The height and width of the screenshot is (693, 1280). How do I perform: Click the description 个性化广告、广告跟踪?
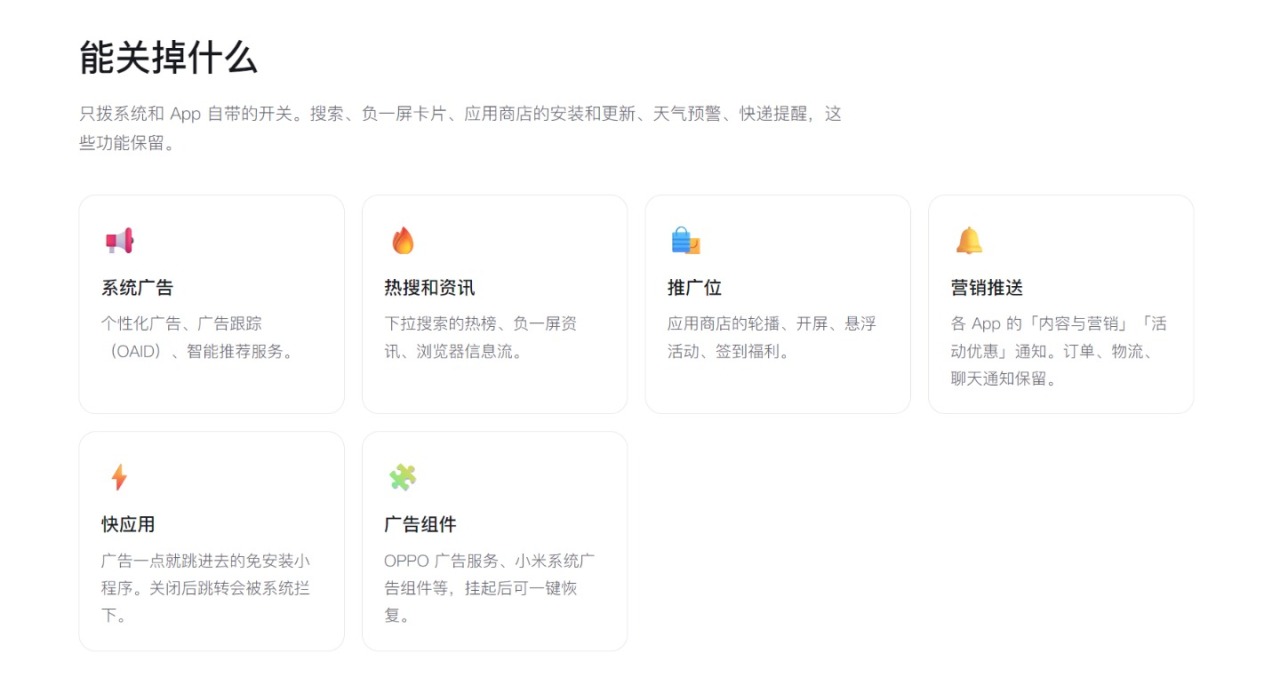point(200,338)
